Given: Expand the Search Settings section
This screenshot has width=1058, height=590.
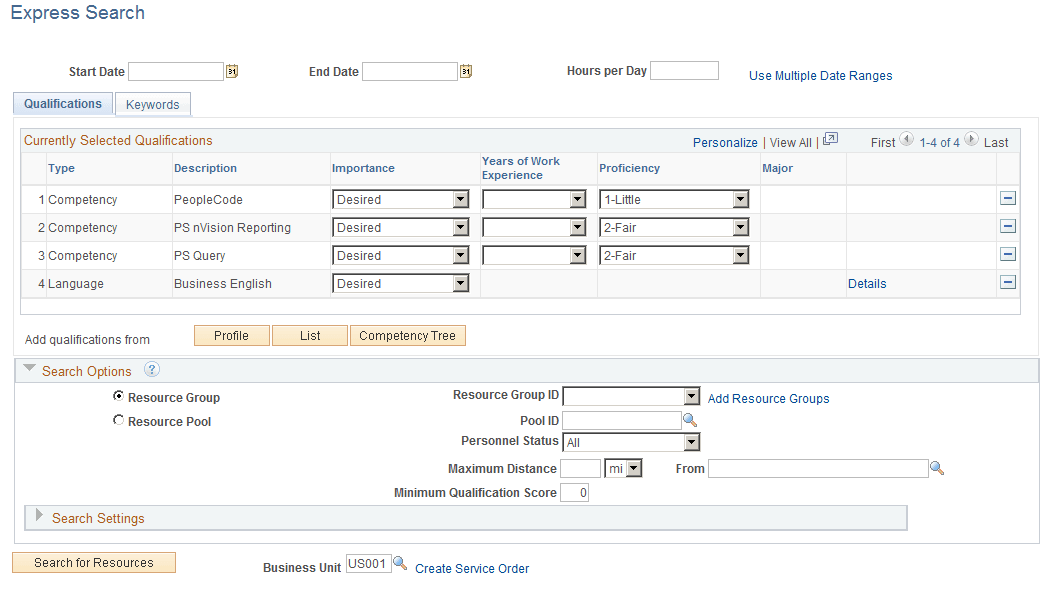Looking at the screenshot, I should coord(39,517).
